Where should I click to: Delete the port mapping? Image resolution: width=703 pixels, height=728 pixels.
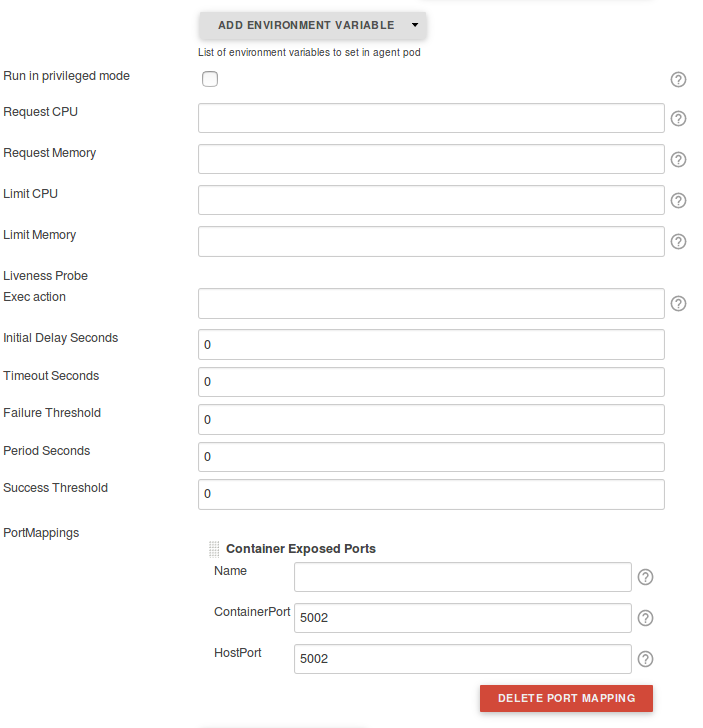pos(566,698)
